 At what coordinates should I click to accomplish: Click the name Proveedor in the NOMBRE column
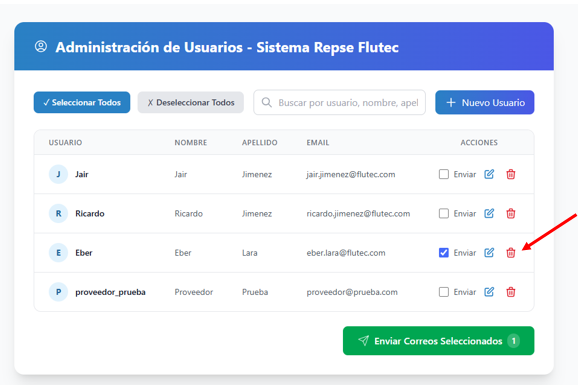coord(194,292)
